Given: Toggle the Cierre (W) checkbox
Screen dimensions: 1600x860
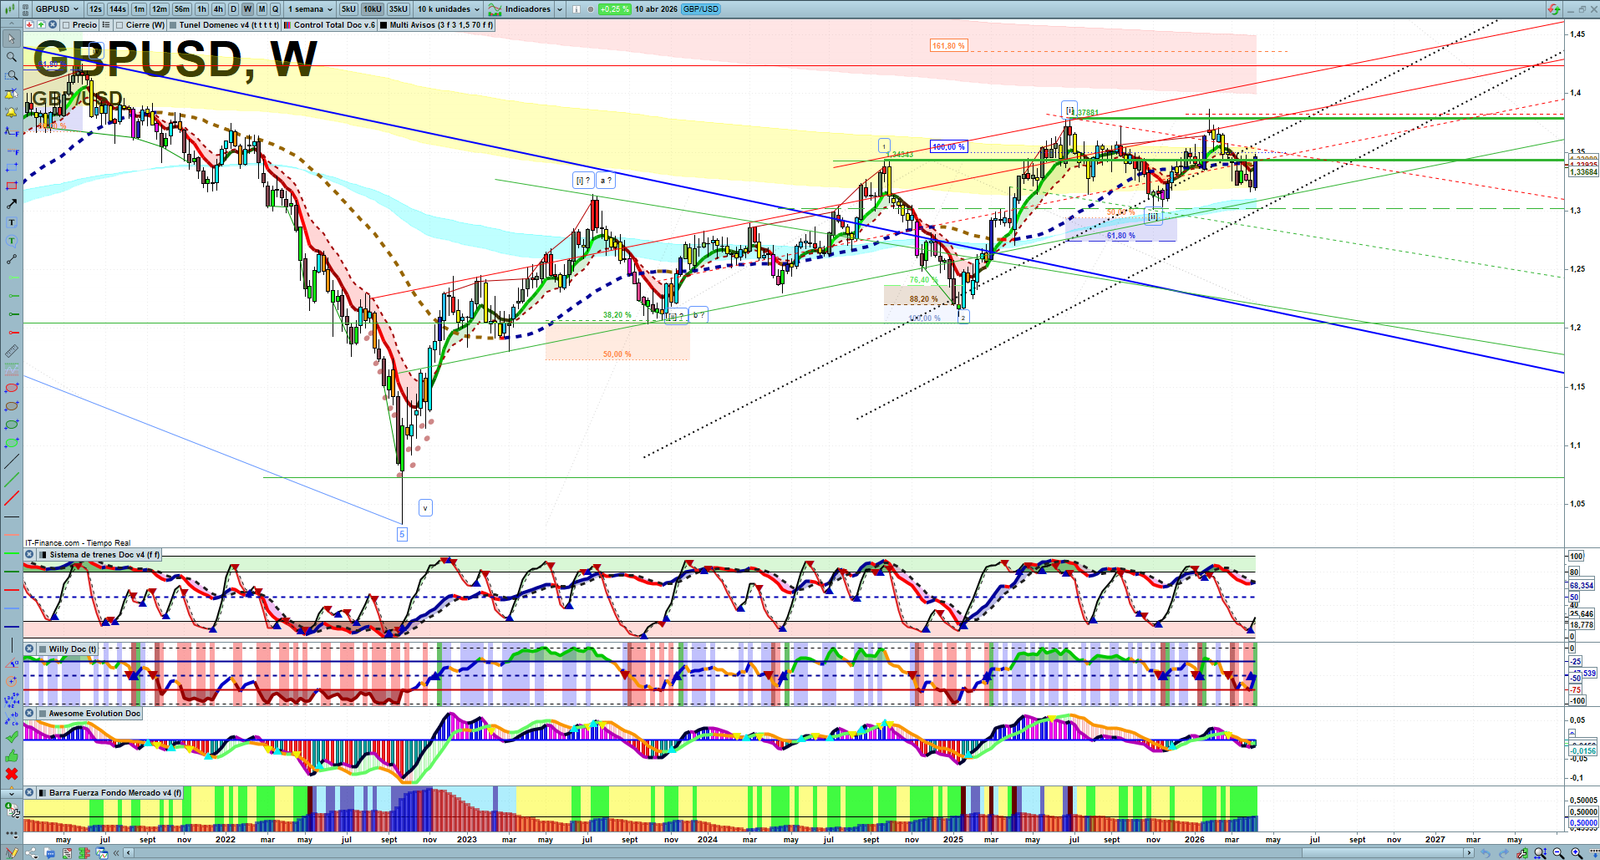Looking at the screenshot, I should (x=120, y=25).
